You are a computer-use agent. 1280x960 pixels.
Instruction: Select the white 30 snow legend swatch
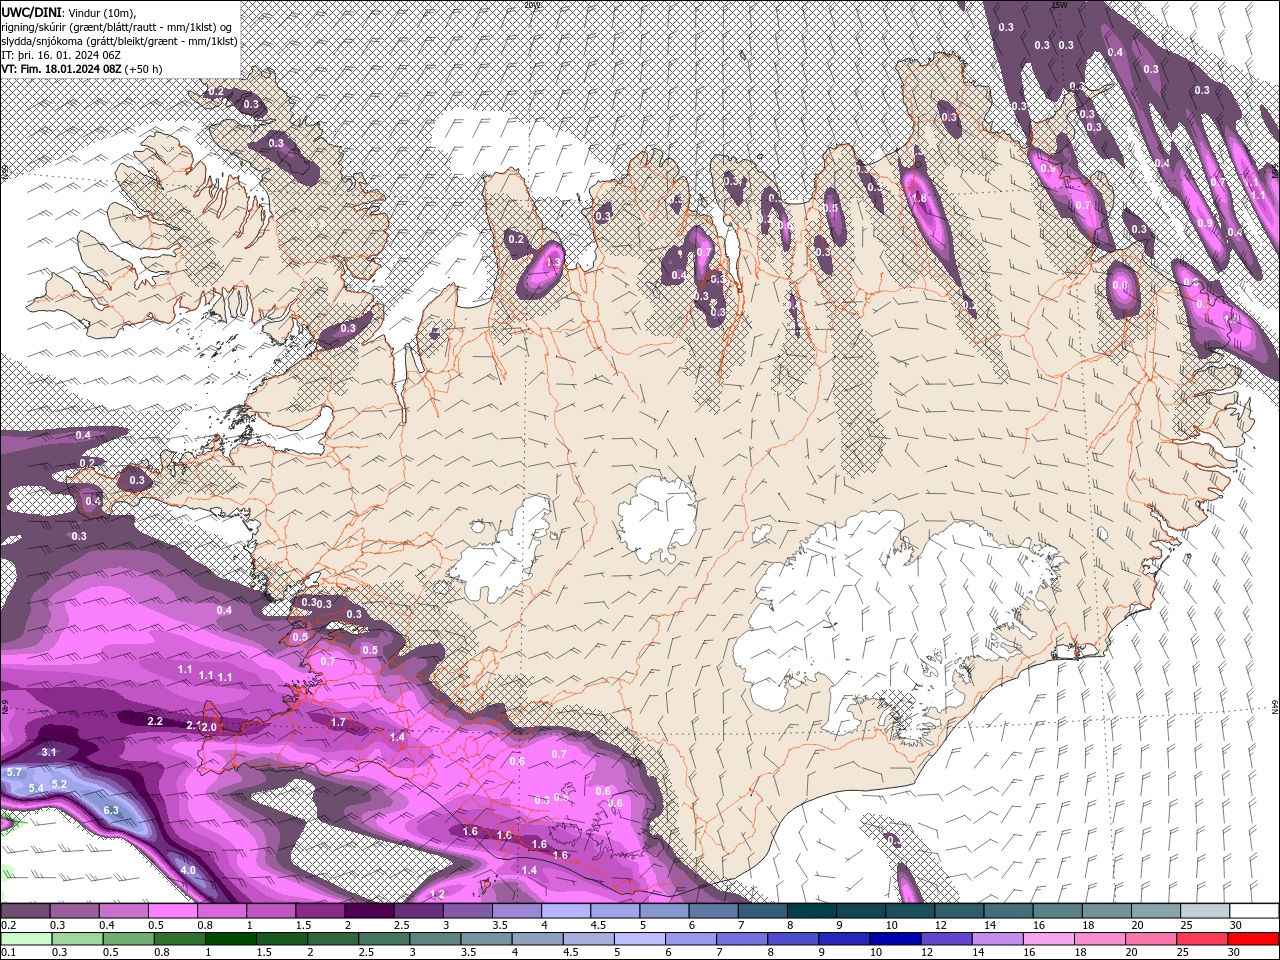click(x=1254, y=911)
